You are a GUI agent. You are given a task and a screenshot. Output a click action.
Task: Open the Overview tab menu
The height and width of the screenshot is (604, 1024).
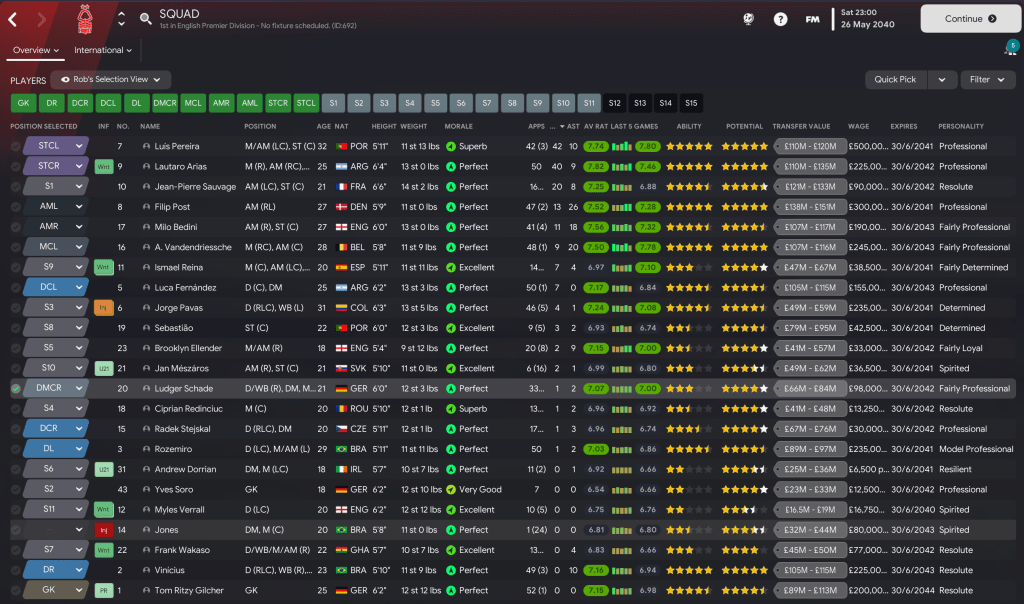click(x=36, y=50)
